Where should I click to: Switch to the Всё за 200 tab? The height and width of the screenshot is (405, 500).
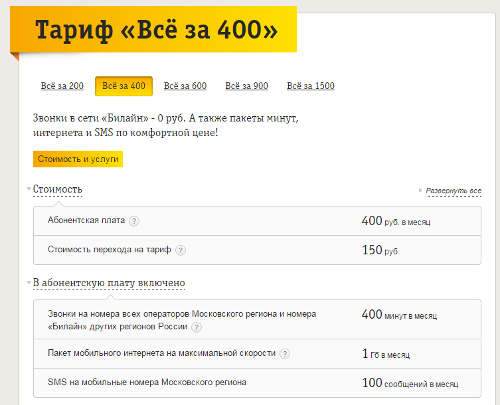pyautogui.click(x=62, y=86)
